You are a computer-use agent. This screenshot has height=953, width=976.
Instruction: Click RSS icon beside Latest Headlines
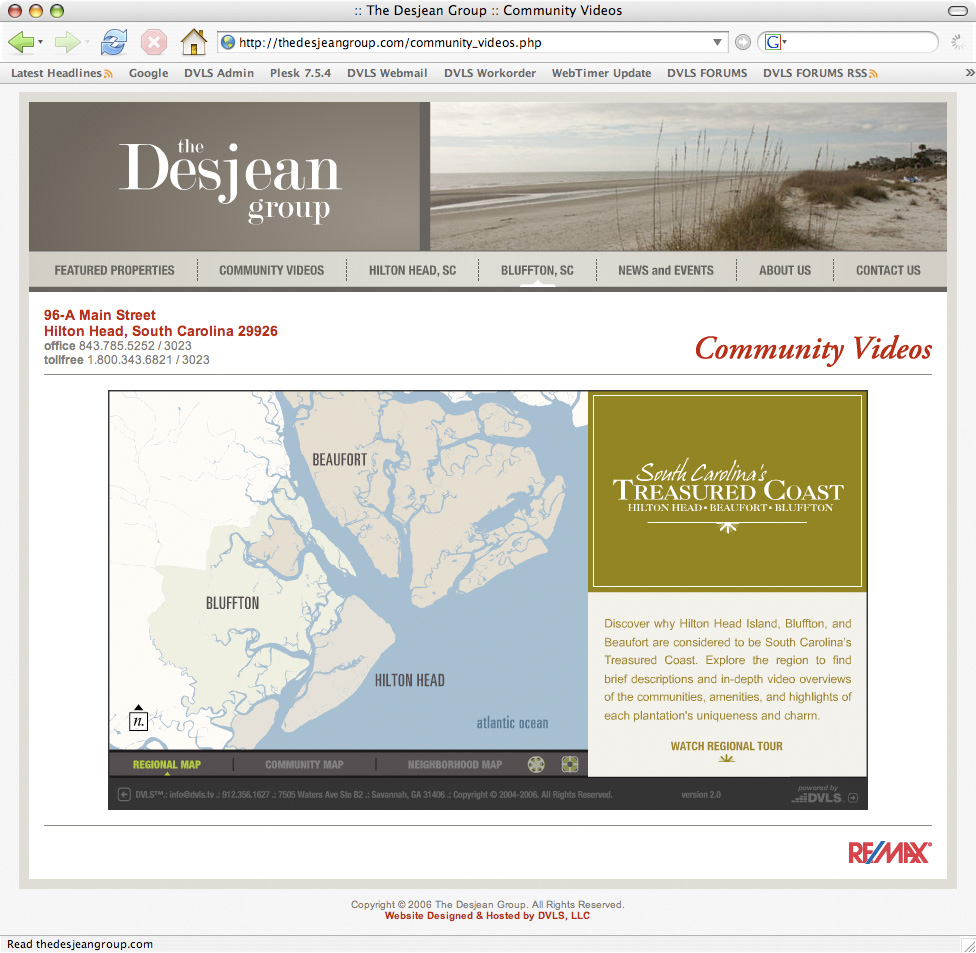point(108,73)
